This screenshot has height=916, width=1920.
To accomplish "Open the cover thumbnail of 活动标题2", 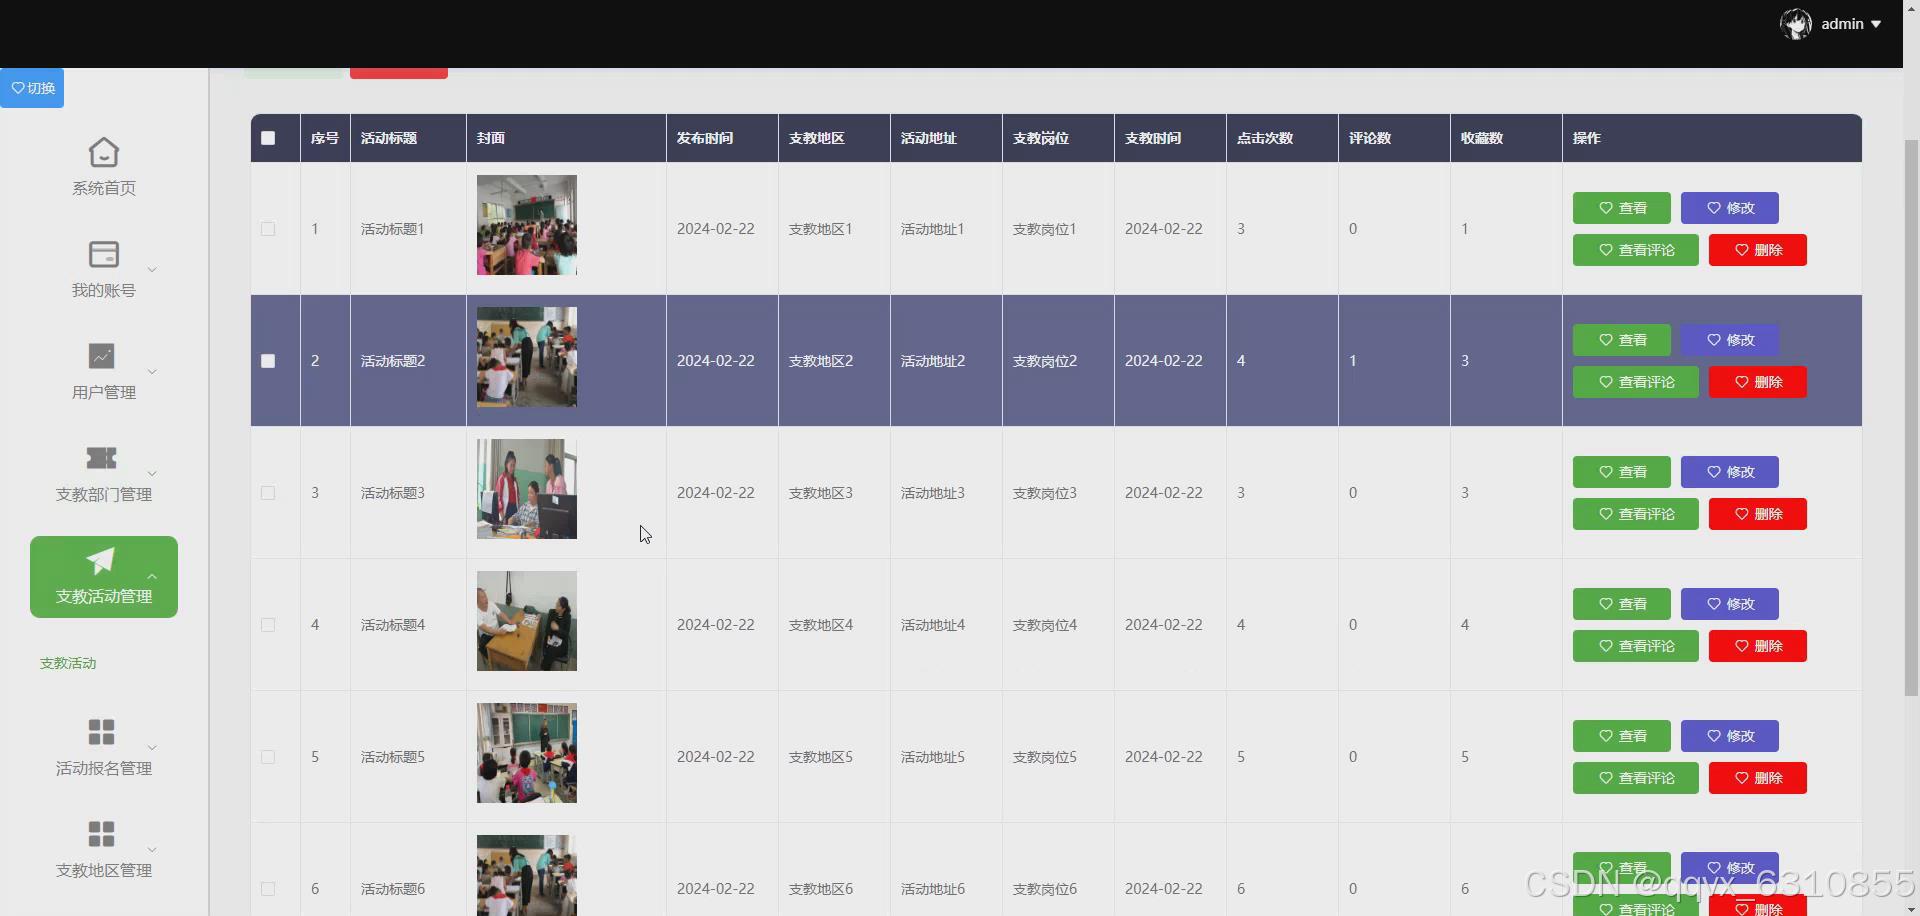I will click(x=526, y=357).
